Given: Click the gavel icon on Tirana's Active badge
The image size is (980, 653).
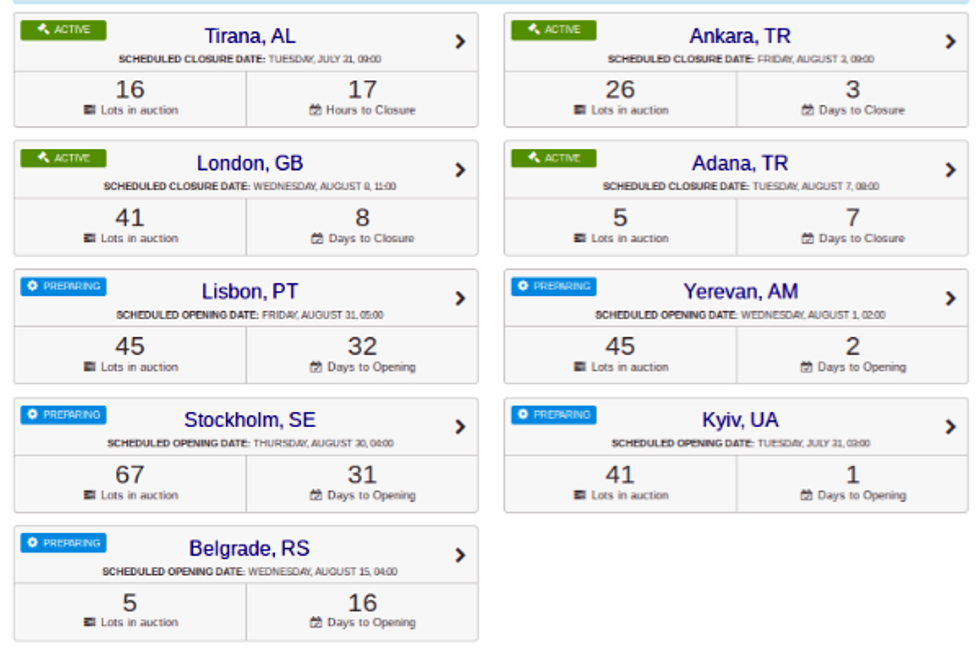Looking at the screenshot, I should (x=42, y=30).
